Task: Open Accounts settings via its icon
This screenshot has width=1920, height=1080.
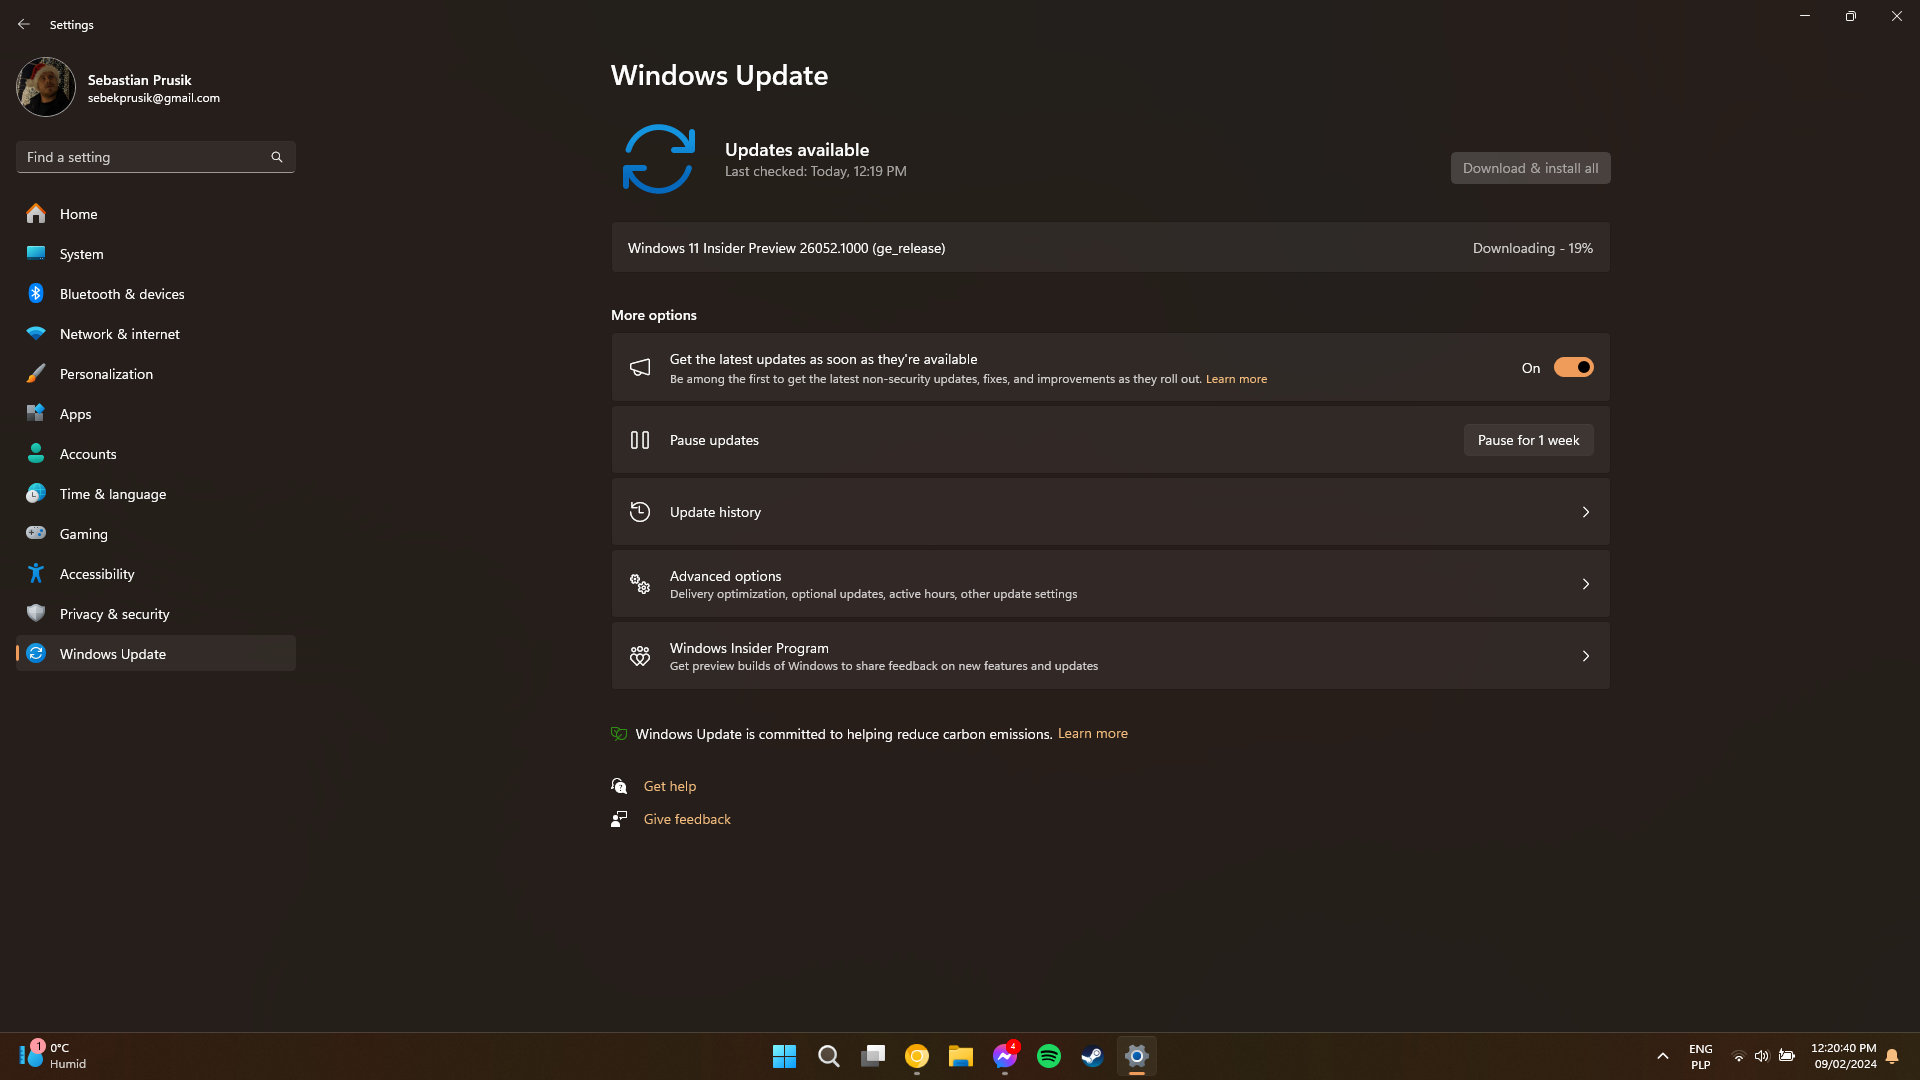Action: [x=35, y=453]
